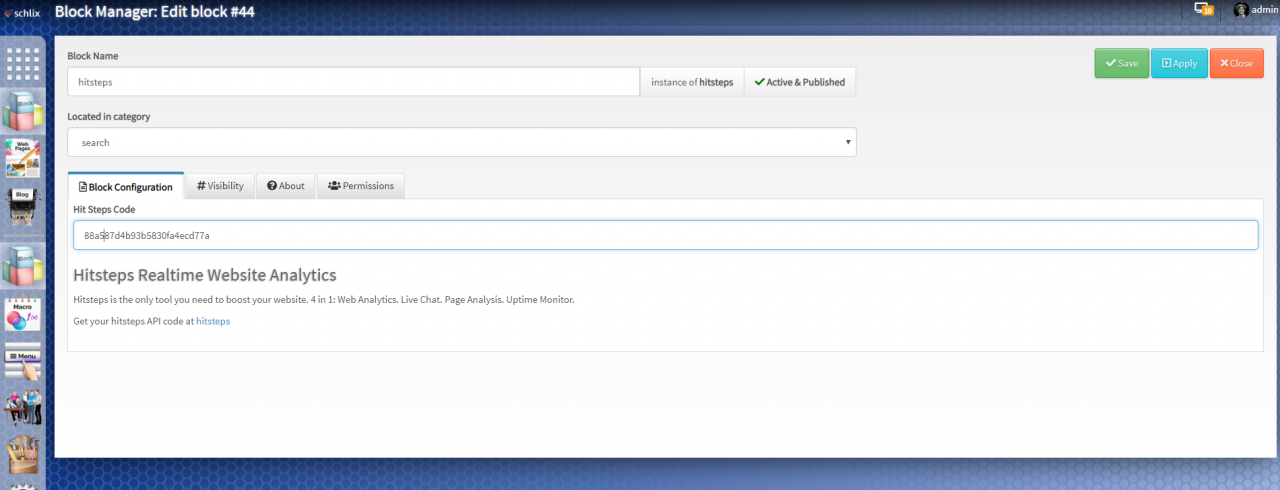Open the Menu sidebar icon
1280x490 pixels.
23,362
